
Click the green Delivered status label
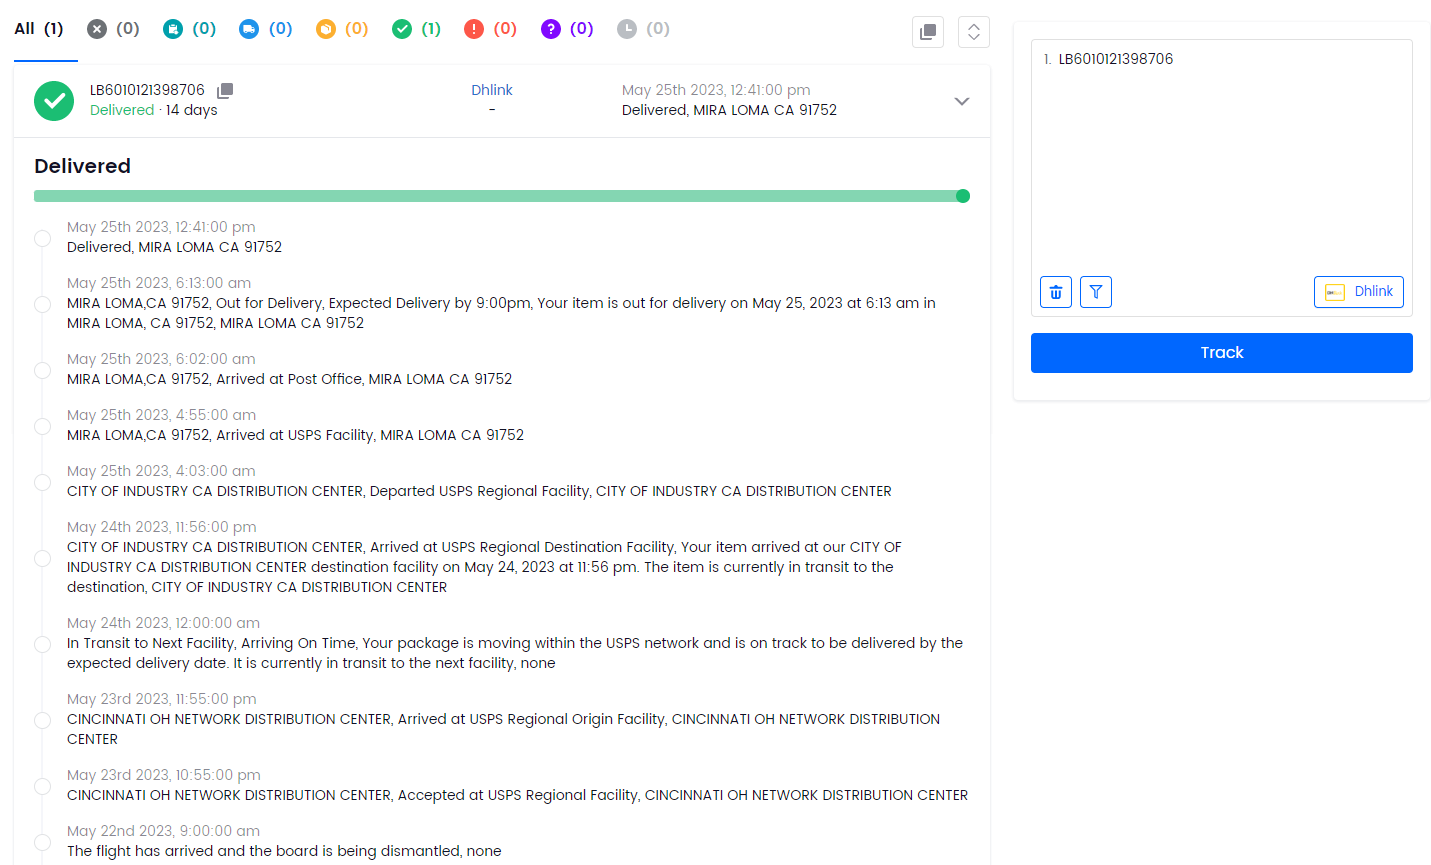pos(122,110)
